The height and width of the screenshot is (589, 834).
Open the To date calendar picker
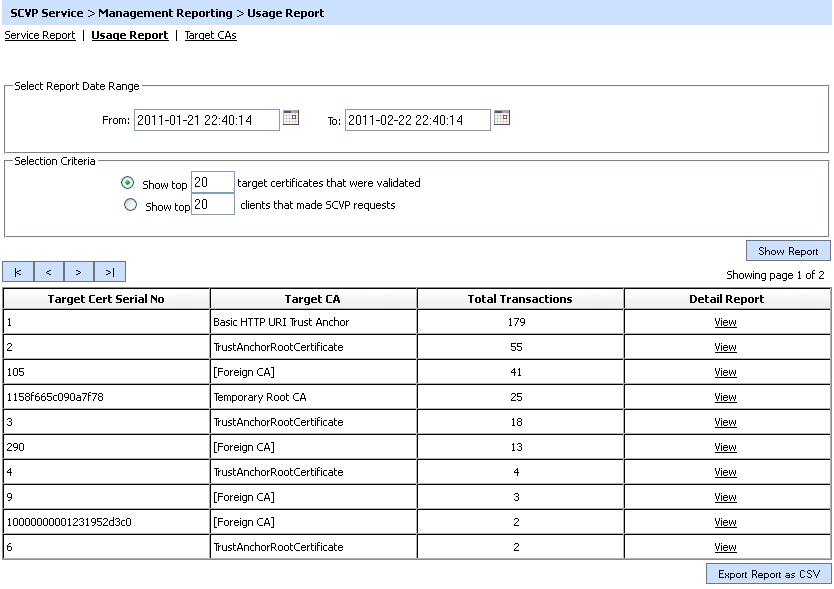[502, 118]
